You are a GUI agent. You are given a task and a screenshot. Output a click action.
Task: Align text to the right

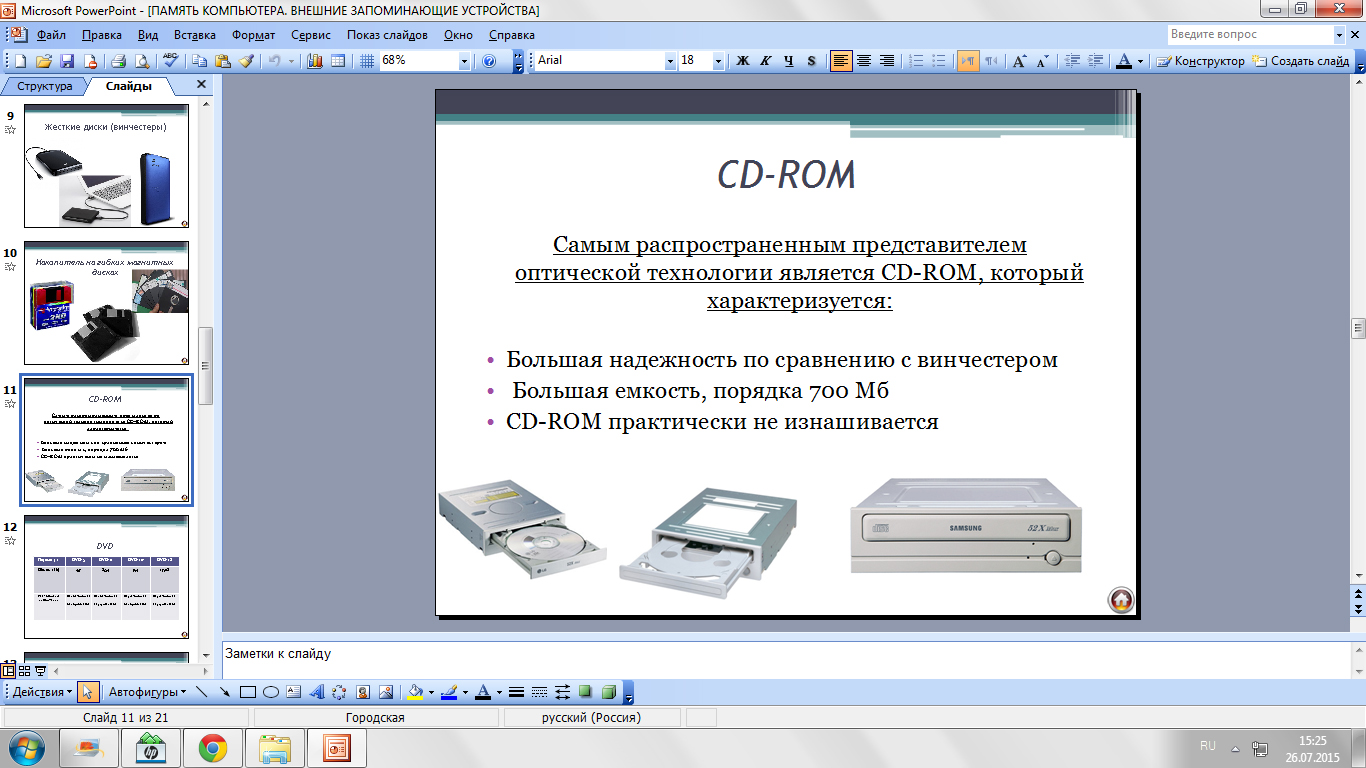click(x=887, y=61)
